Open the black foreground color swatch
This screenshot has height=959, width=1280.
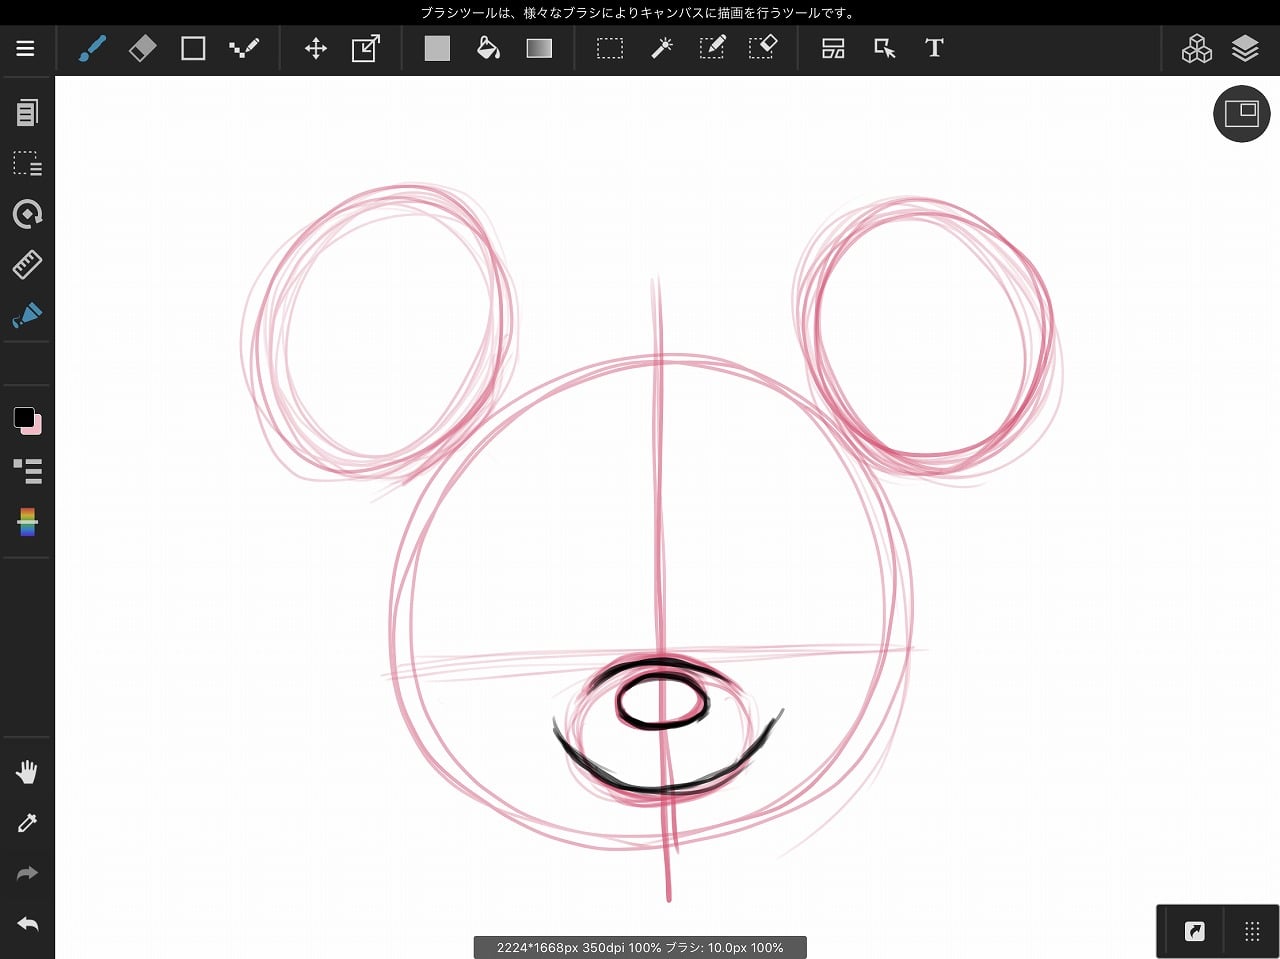[x=23, y=417]
